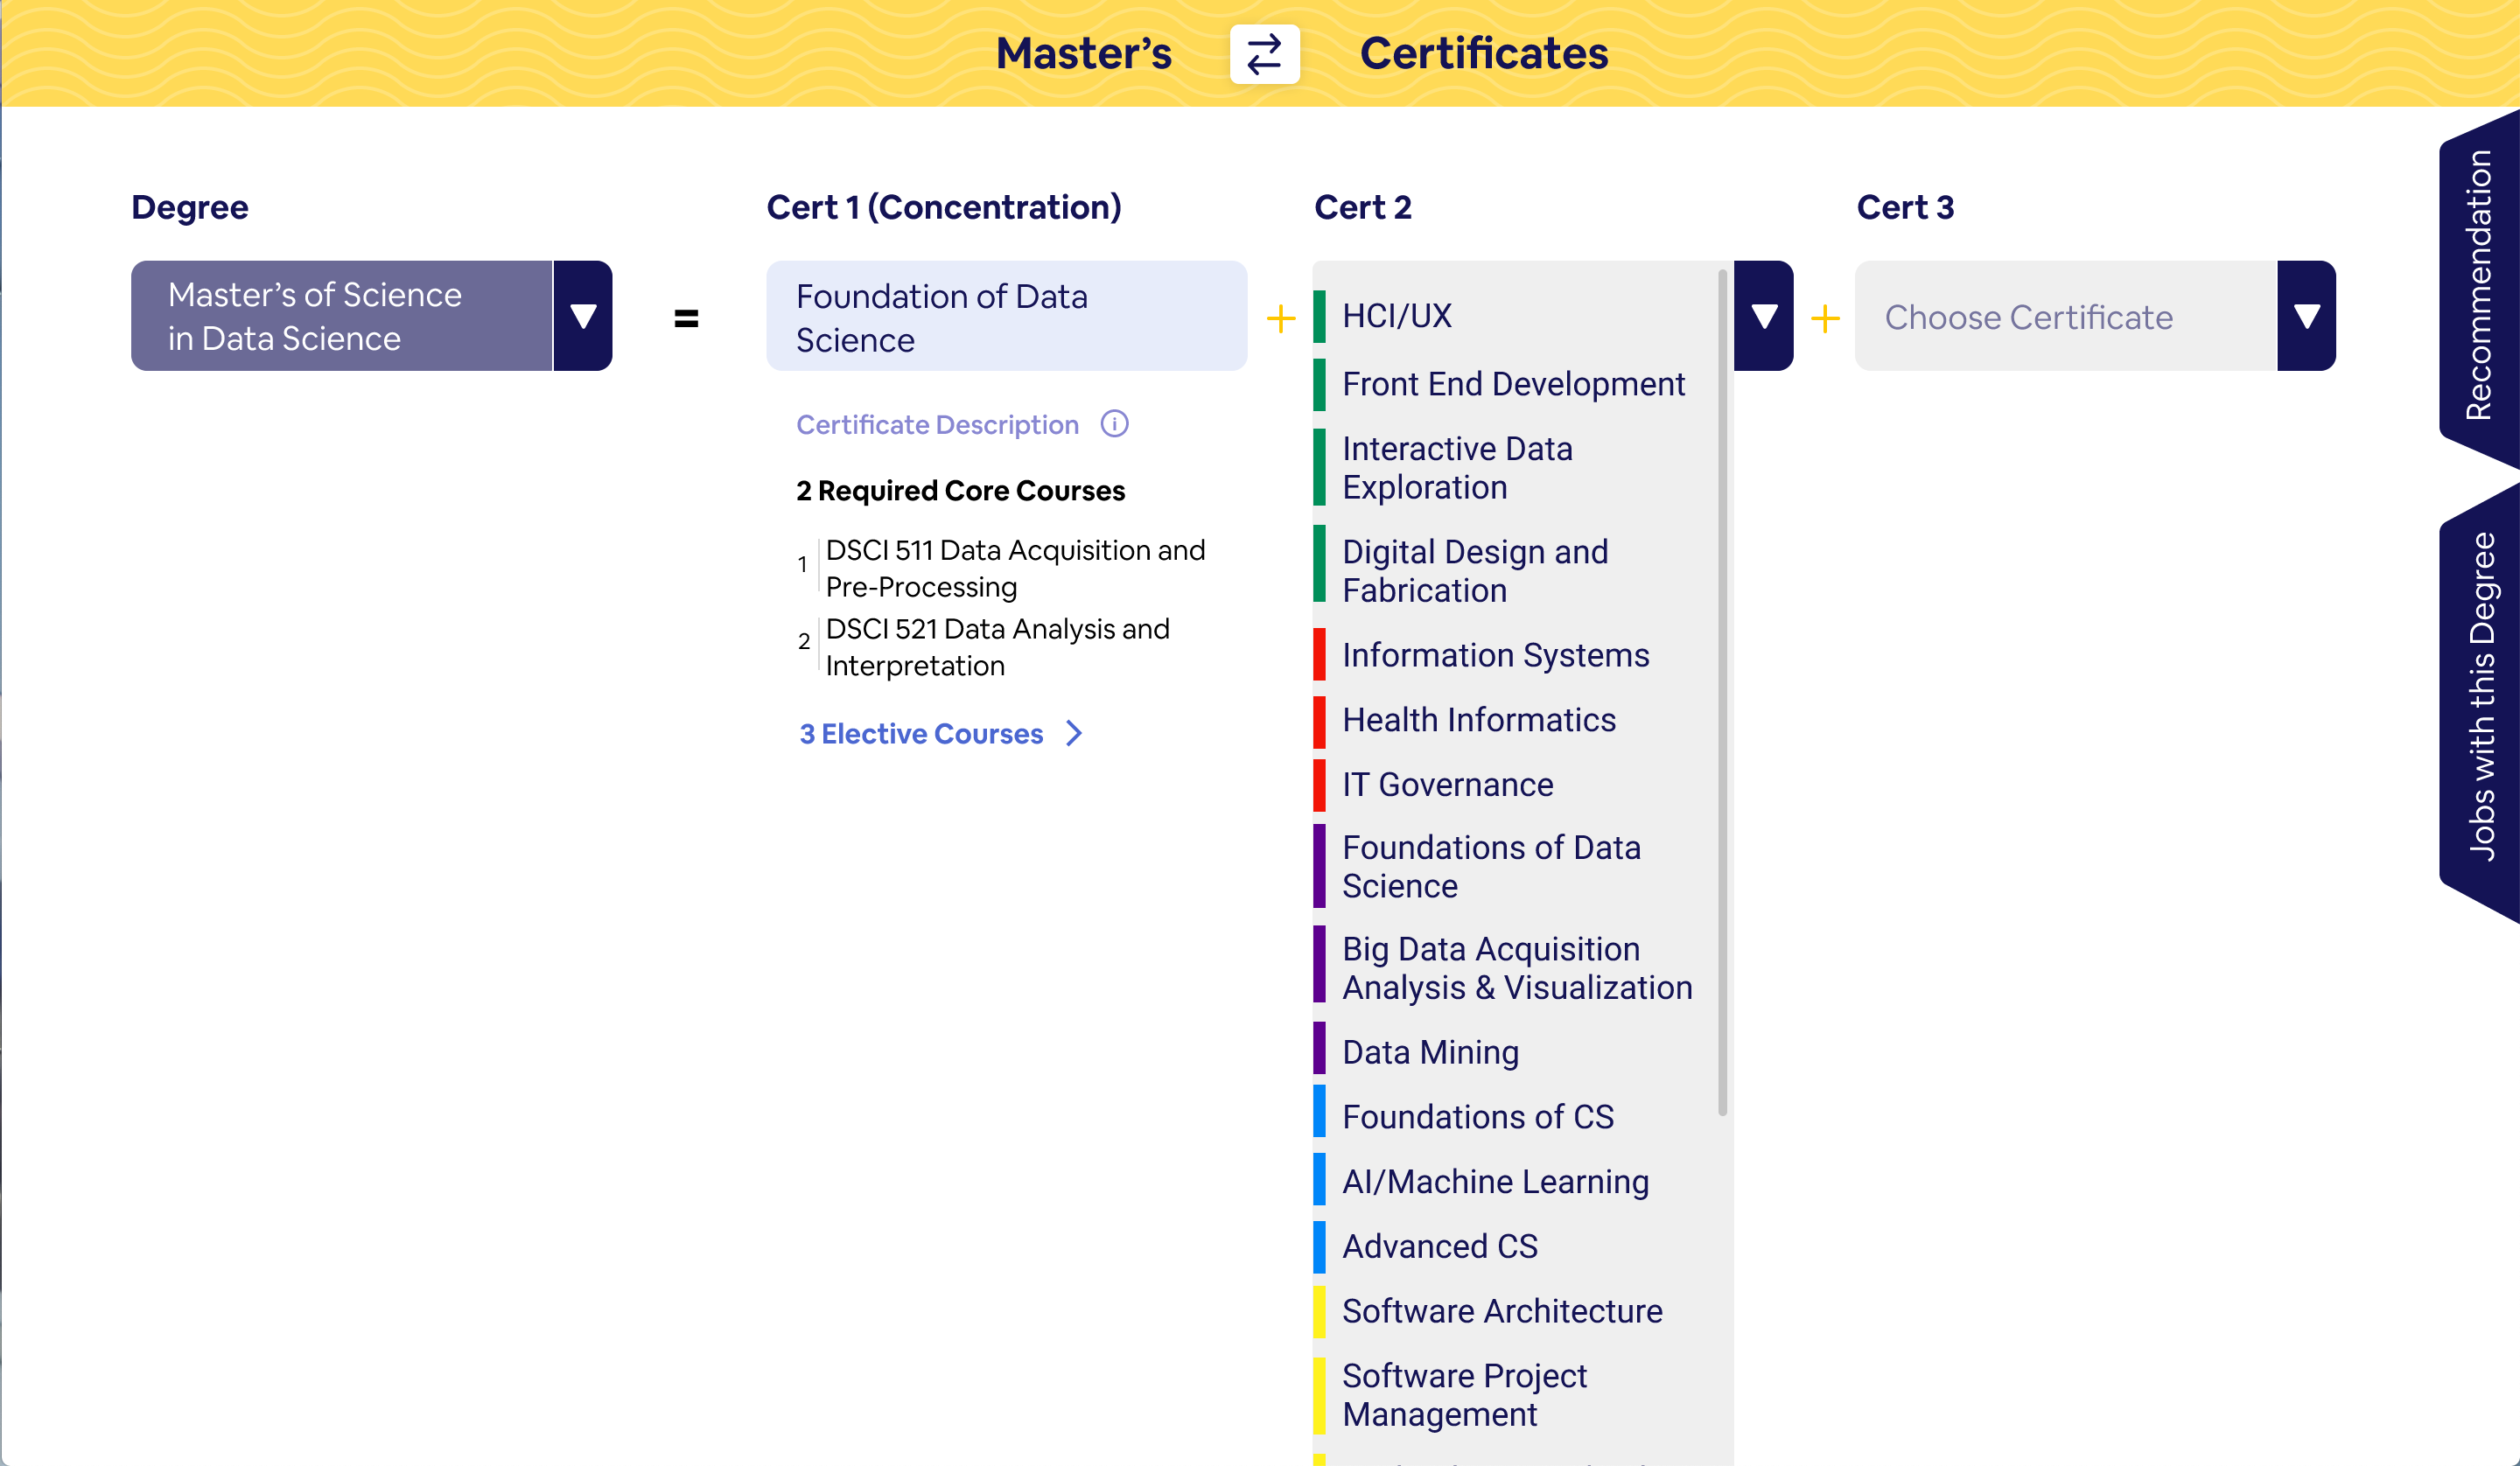2520x1466 pixels.
Task: Switch to the Master's tab
Action: 1083,54
